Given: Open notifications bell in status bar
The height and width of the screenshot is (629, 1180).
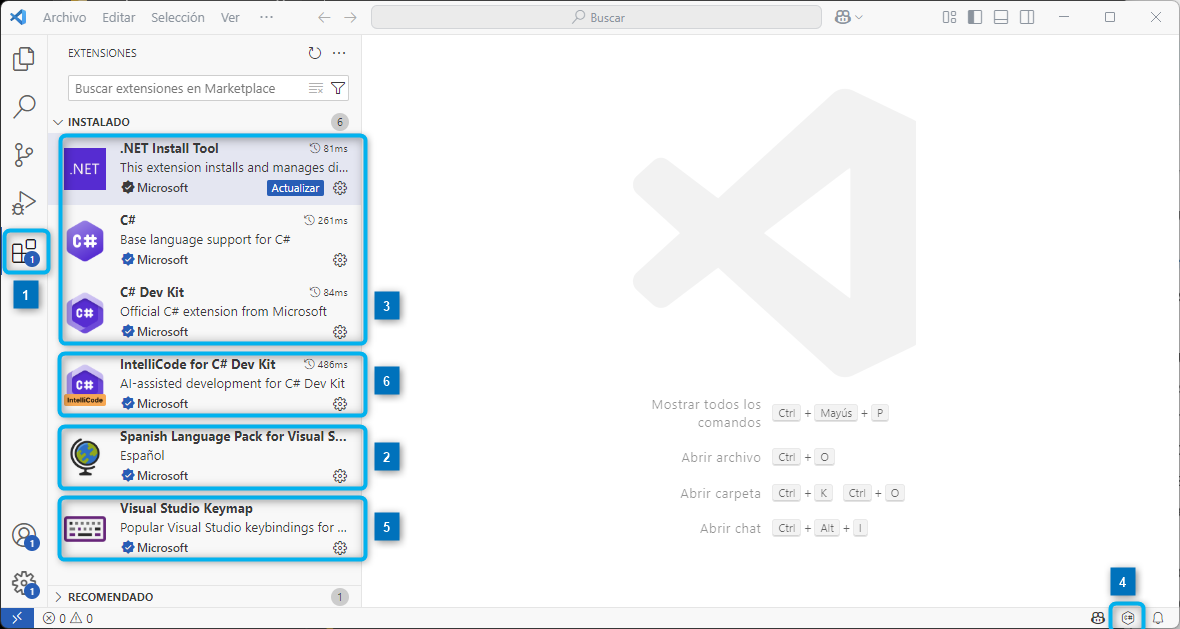Looking at the screenshot, I should pos(1158,618).
